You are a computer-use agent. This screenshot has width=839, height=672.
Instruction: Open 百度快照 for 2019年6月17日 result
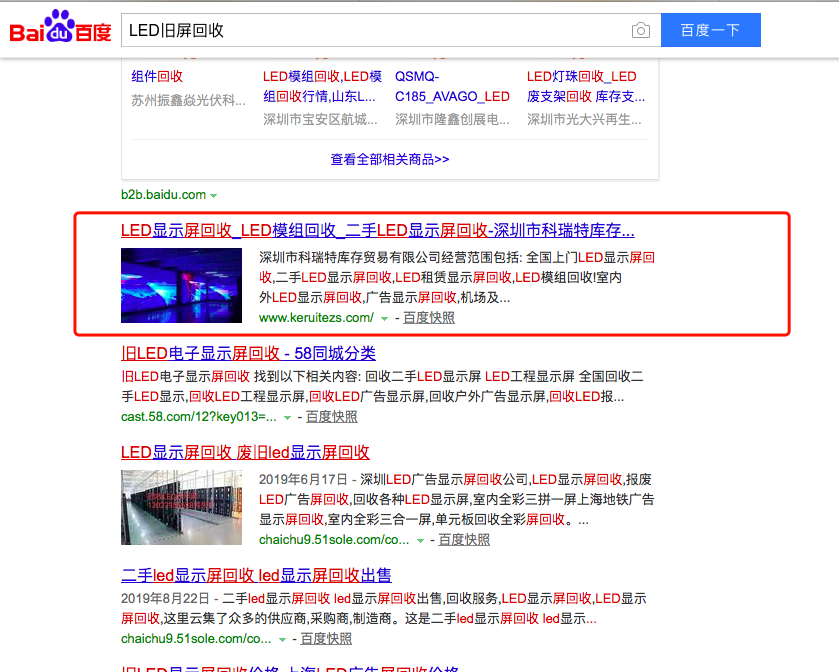pyautogui.click(x=464, y=540)
